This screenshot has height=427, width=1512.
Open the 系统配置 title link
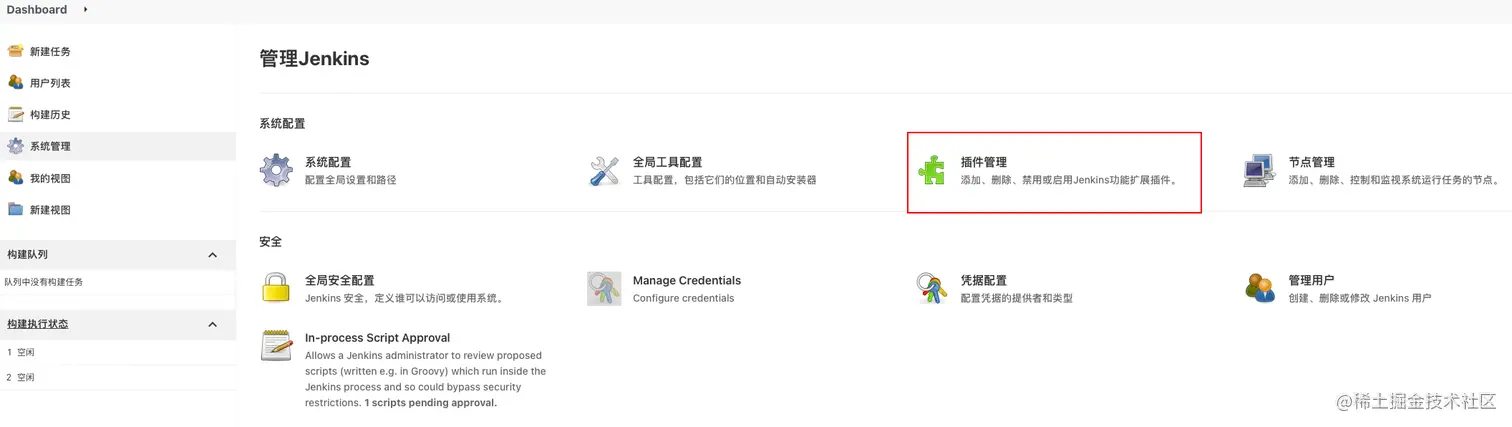[328, 162]
